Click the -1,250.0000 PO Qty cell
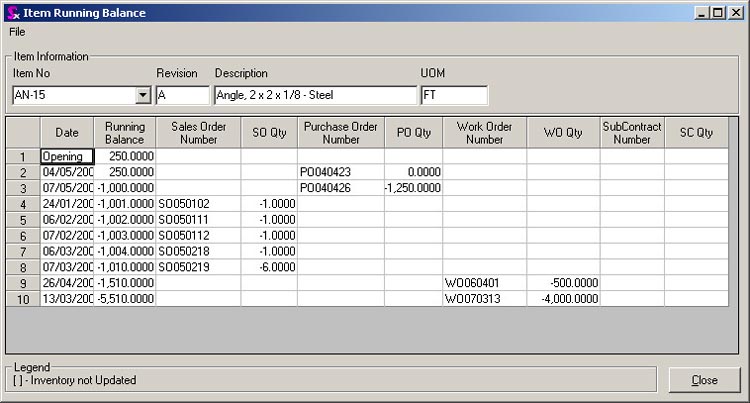 413,188
